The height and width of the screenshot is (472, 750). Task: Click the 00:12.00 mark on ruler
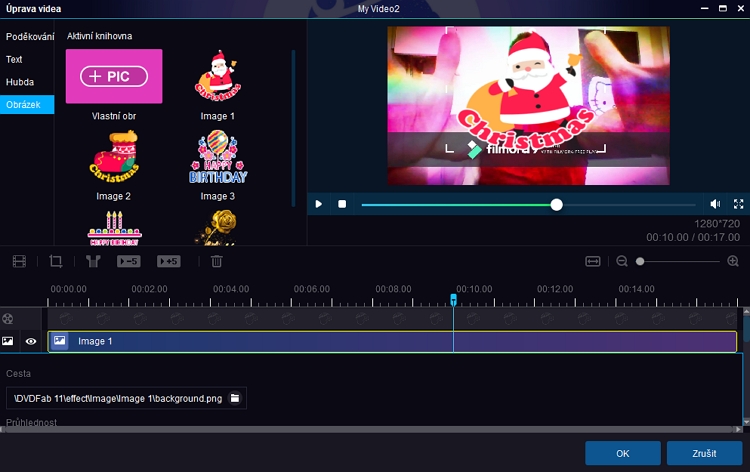(555, 289)
